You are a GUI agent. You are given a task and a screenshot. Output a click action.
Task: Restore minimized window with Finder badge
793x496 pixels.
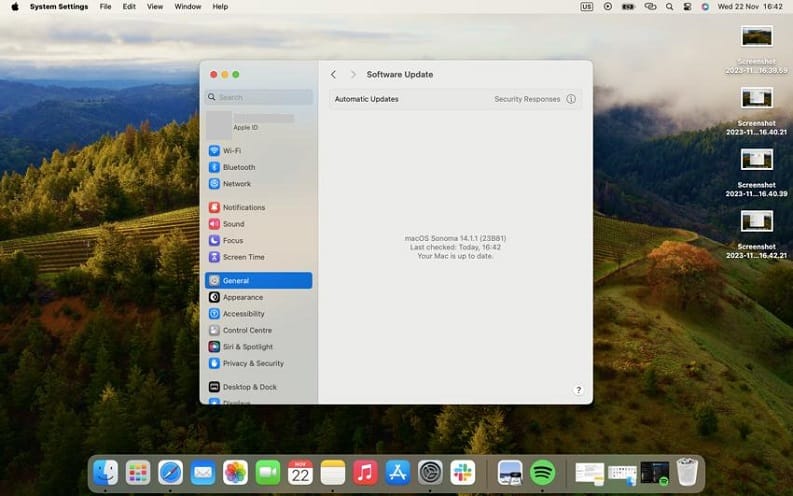[622, 475]
